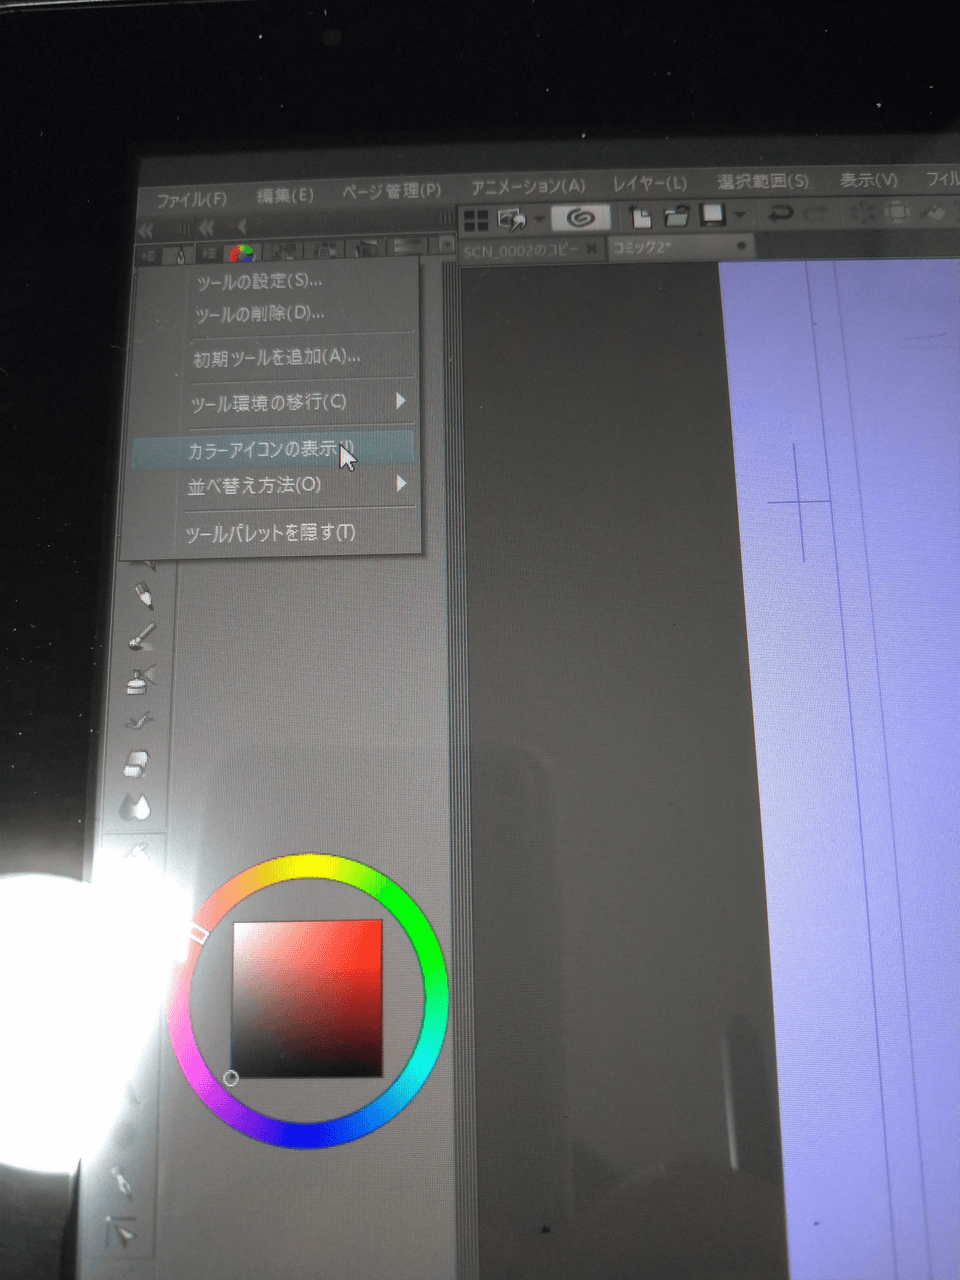Close the SCN_0002のコピー tab
This screenshot has width=960, height=1280.
click(591, 248)
